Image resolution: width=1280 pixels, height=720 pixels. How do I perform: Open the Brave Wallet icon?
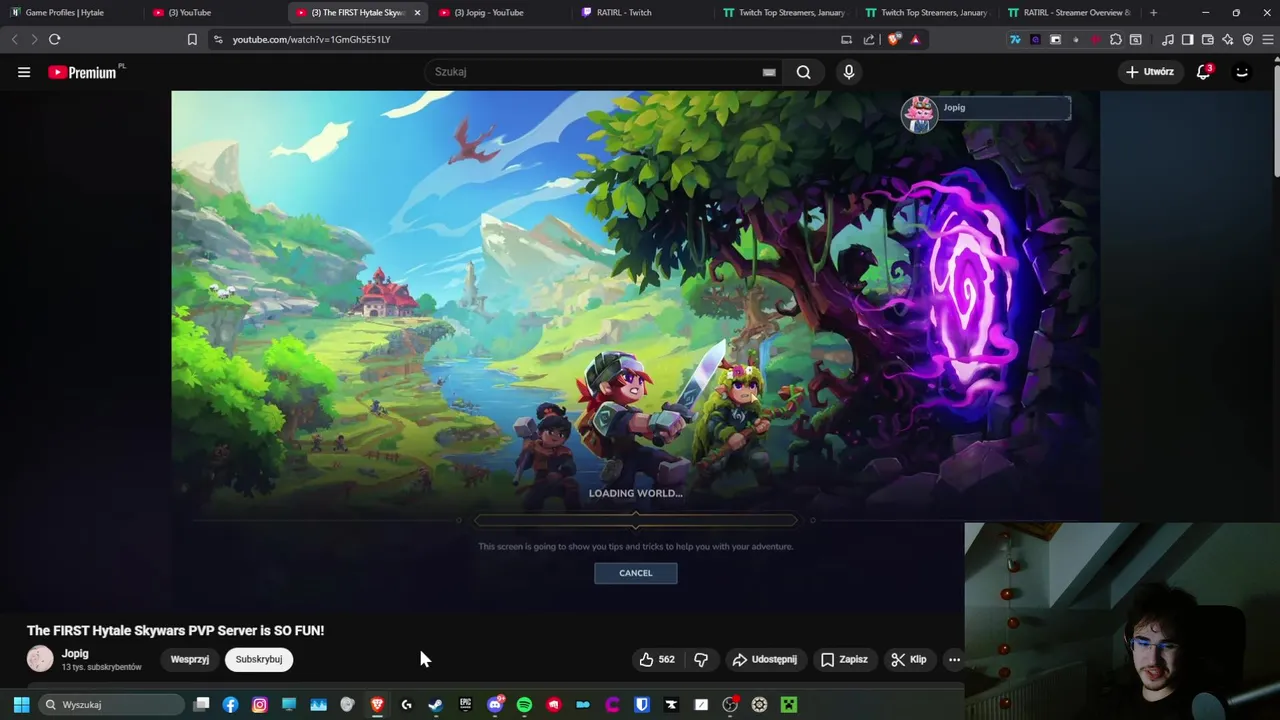coord(1208,39)
